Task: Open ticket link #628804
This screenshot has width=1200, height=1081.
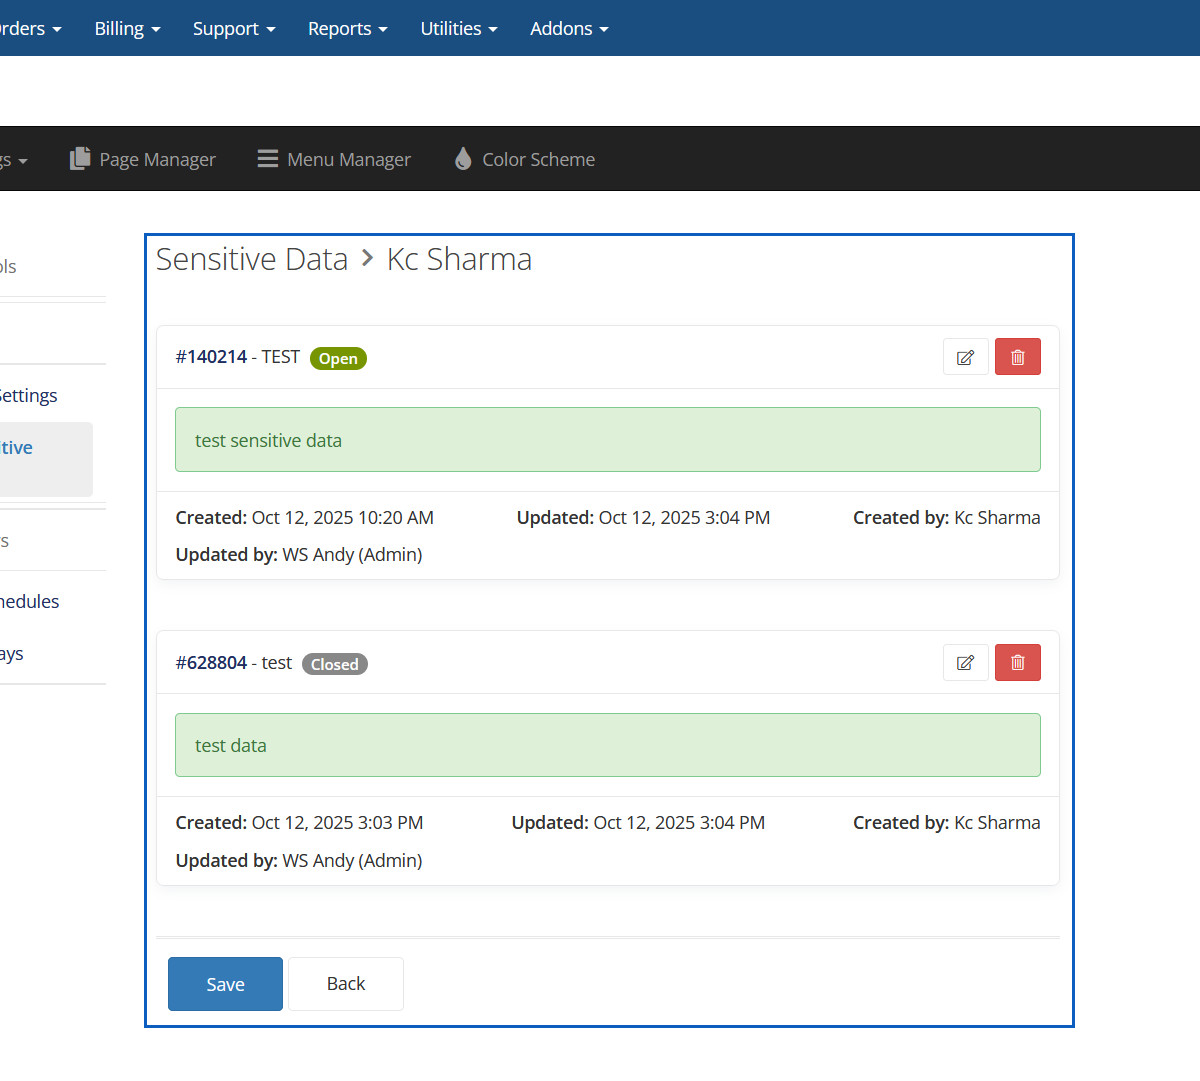Action: tap(211, 663)
